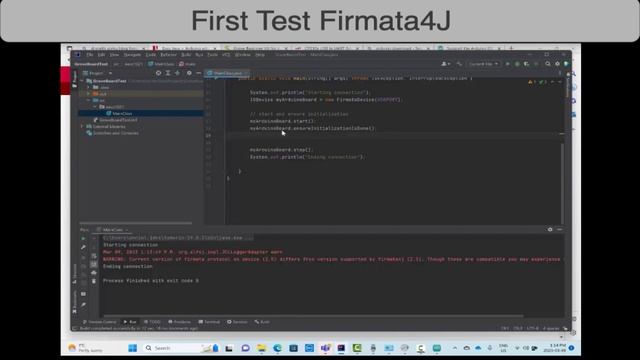Open the Problems tool window
Image resolution: width=640 pixels, height=360 pixels.
179,322
